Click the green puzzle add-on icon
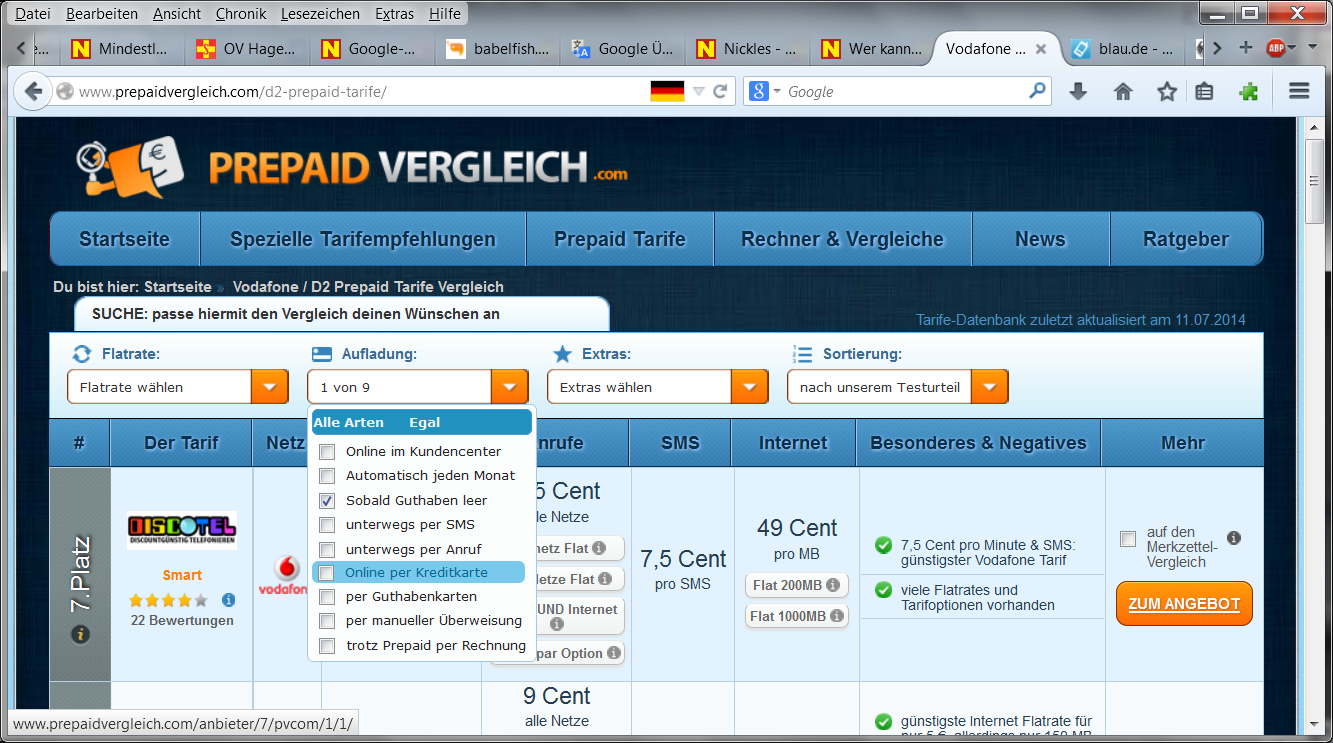 pos(1248,91)
